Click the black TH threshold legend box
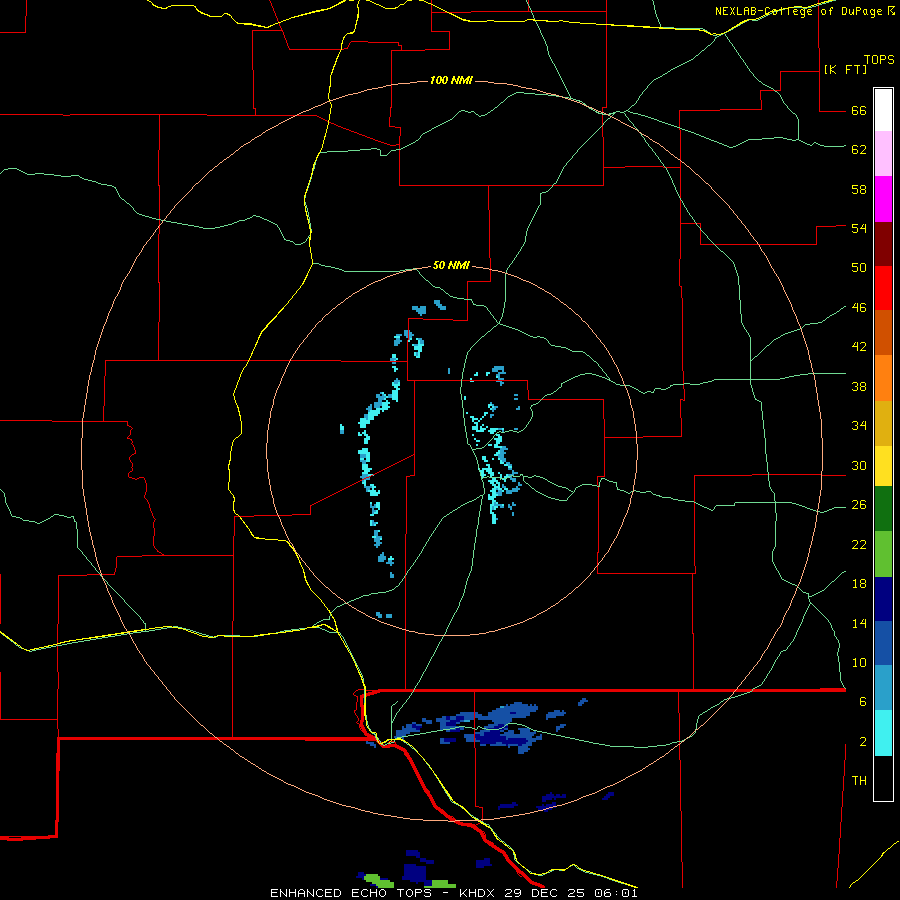900x900 pixels. (x=883, y=778)
